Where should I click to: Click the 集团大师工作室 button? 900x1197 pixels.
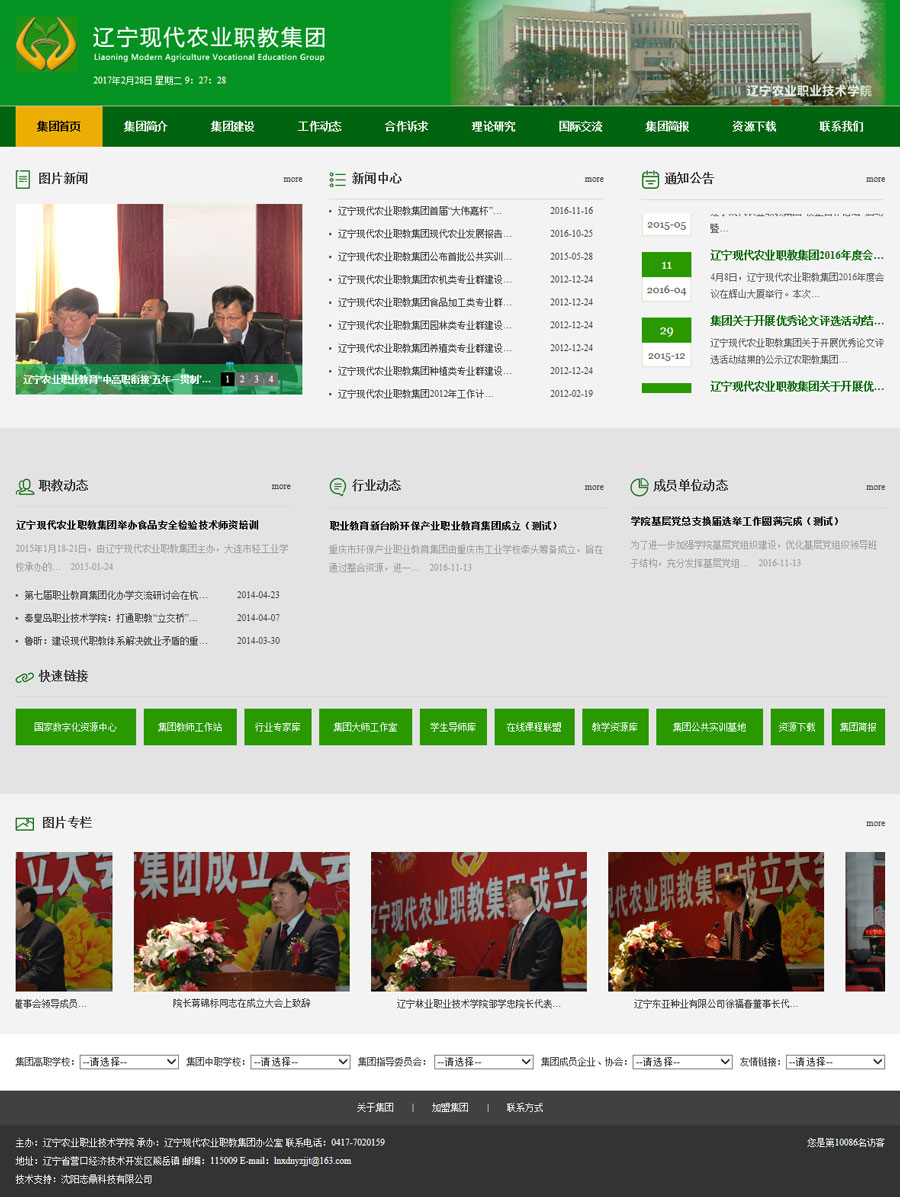(x=366, y=727)
